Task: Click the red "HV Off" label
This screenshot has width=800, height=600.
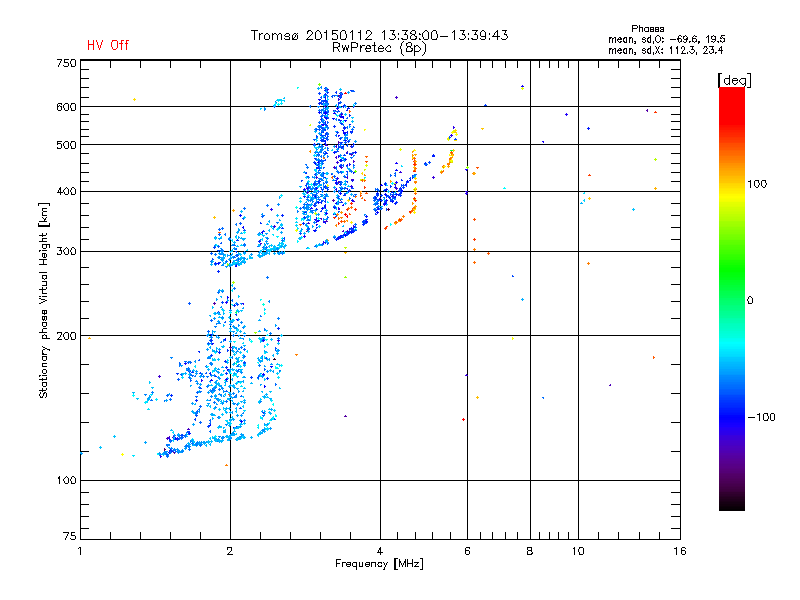Action: 108,45
